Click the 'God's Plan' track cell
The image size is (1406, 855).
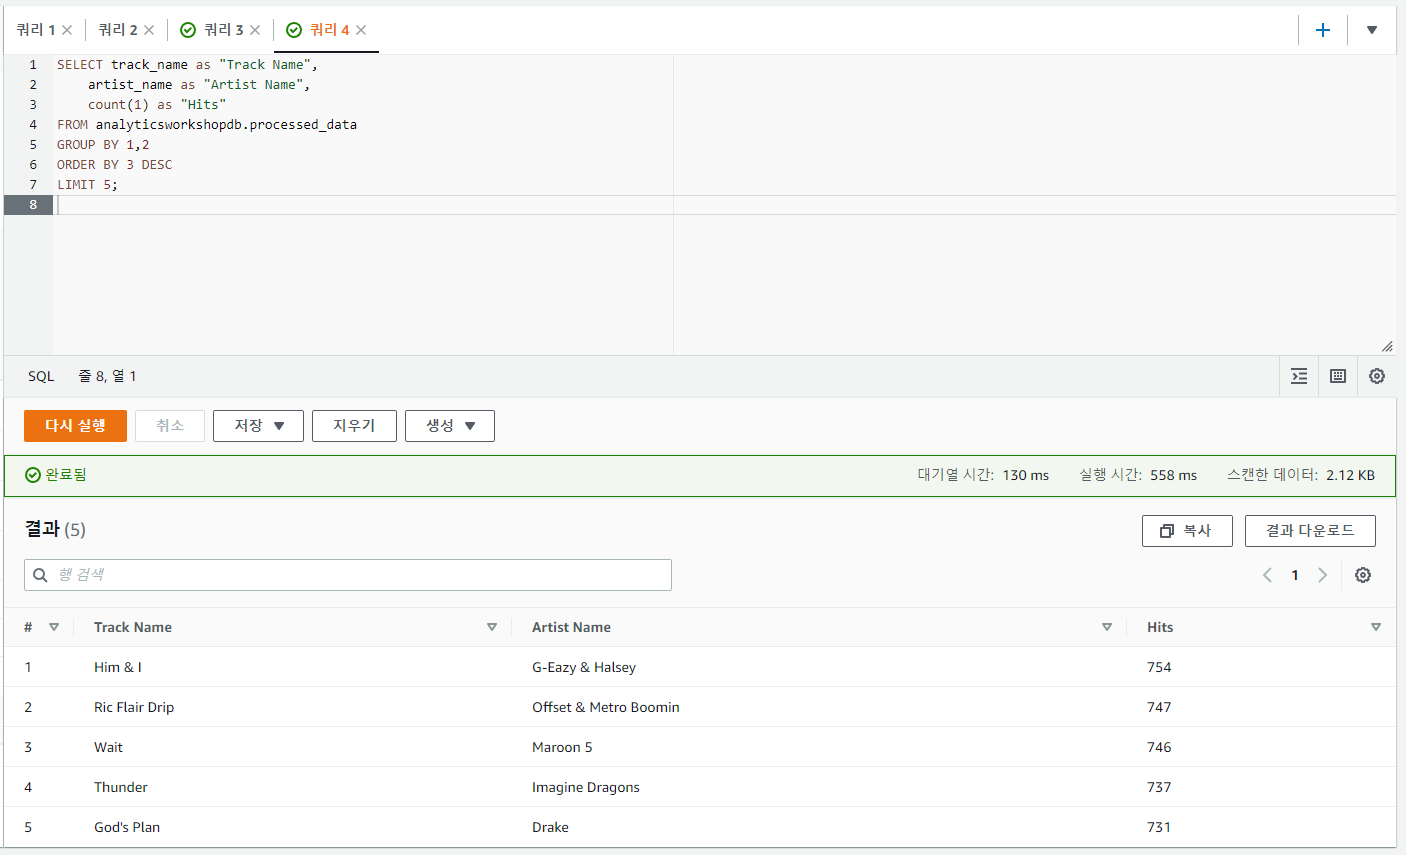click(x=127, y=827)
